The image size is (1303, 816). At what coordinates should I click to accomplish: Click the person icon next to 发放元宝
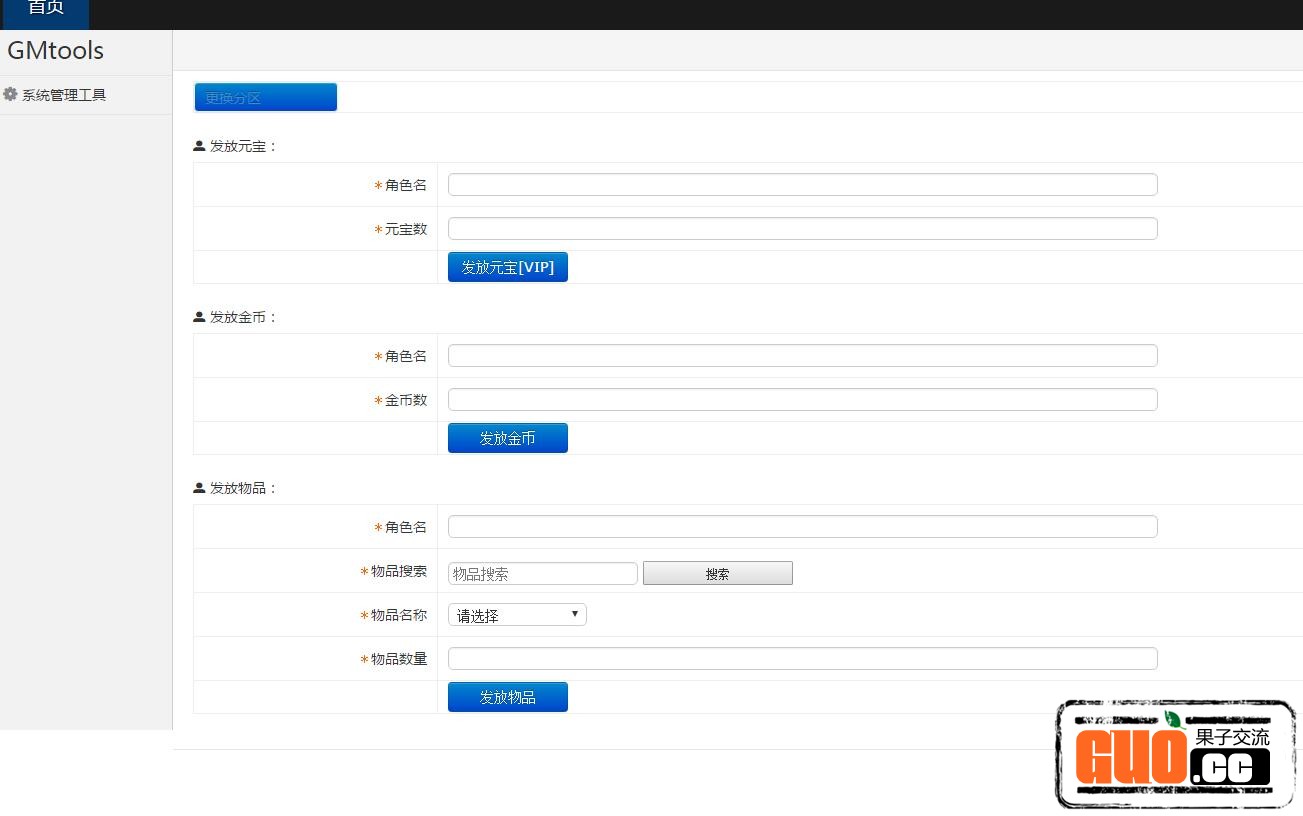pyautogui.click(x=199, y=146)
